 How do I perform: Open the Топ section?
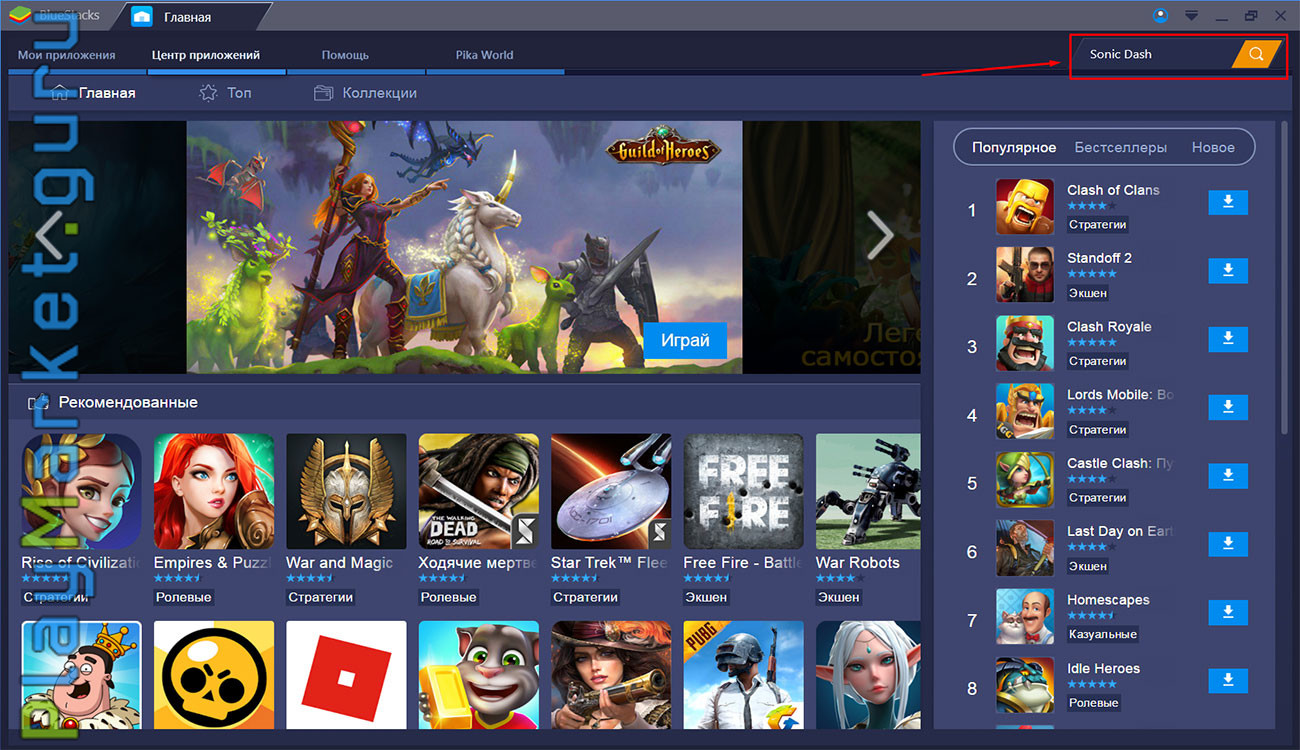[225, 93]
